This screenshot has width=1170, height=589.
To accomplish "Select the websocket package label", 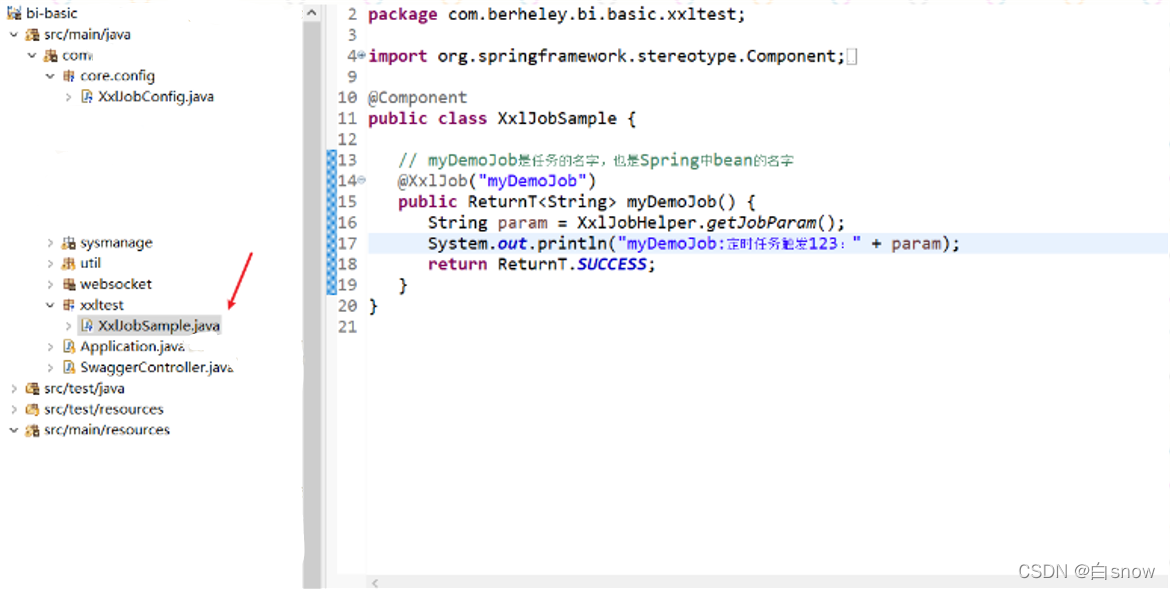I will coord(116,284).
